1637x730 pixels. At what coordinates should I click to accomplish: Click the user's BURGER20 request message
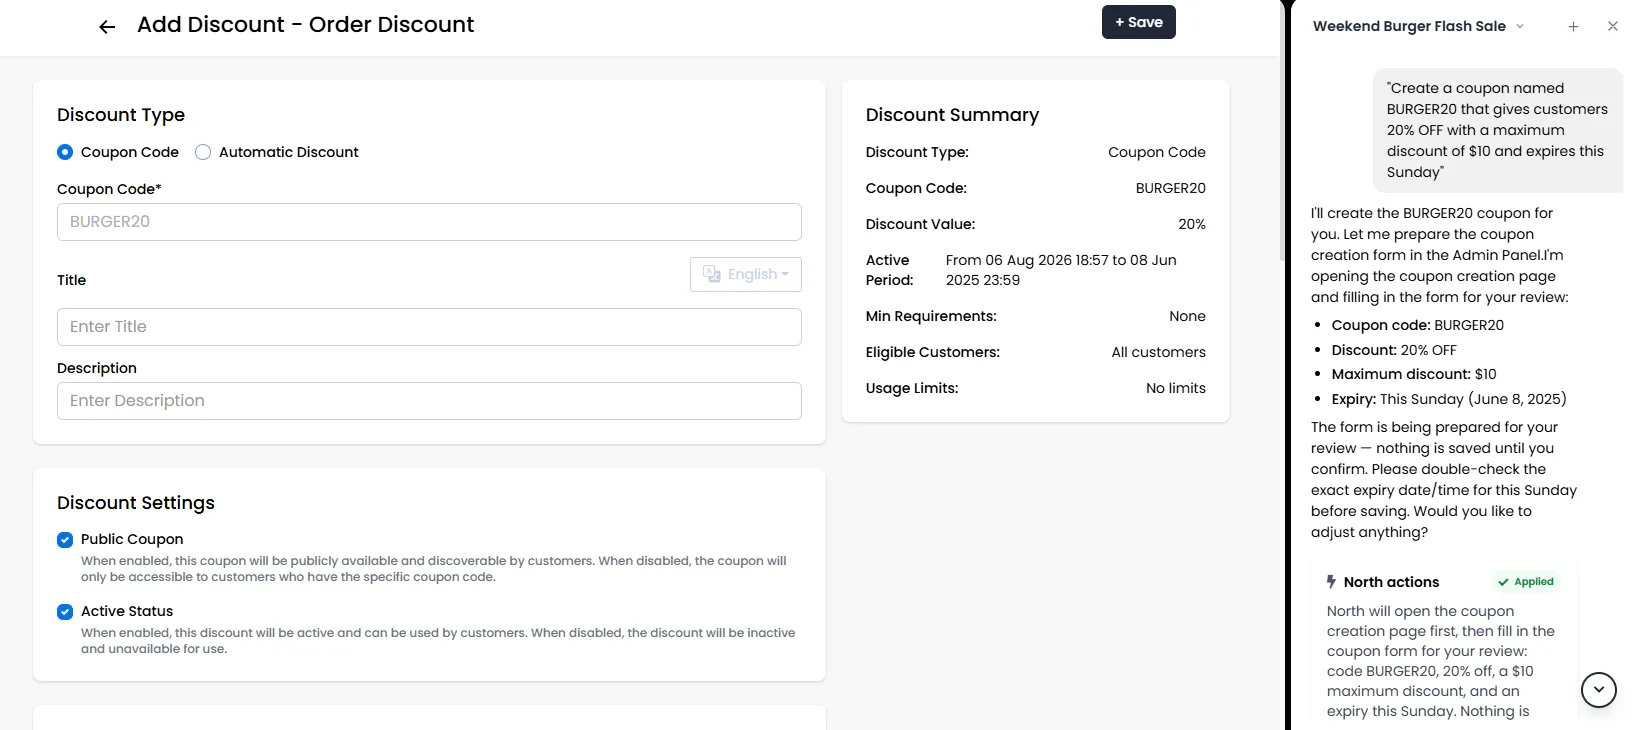(x=1497, y=130)
